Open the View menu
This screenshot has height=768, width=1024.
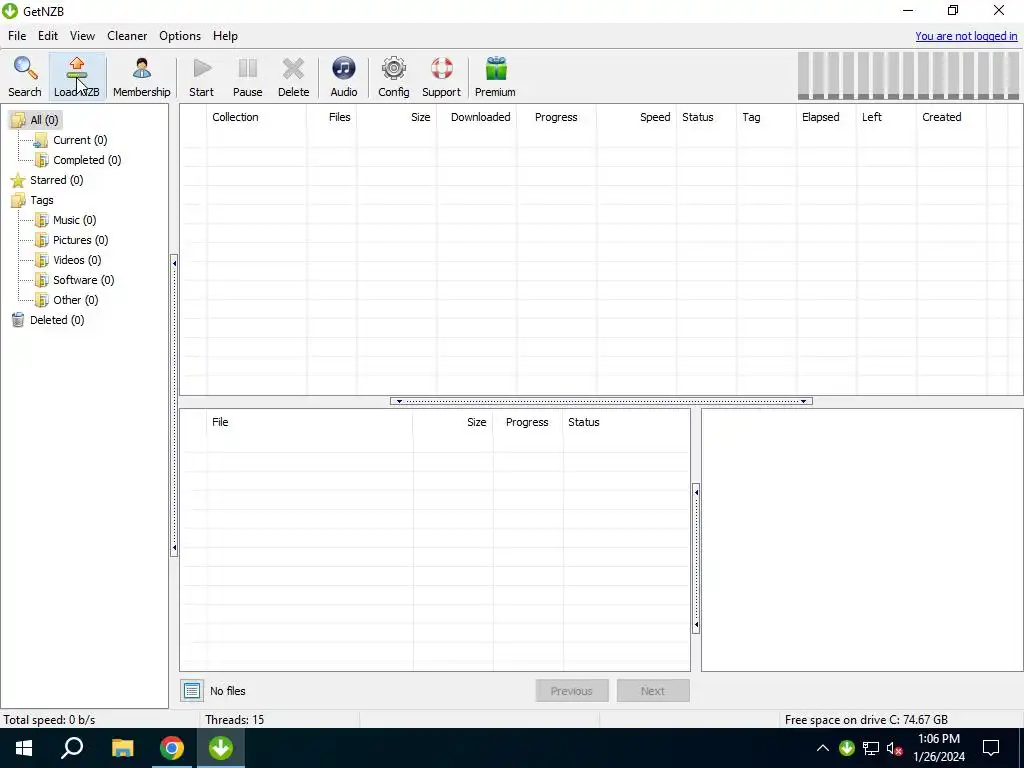tap(82, 36)
